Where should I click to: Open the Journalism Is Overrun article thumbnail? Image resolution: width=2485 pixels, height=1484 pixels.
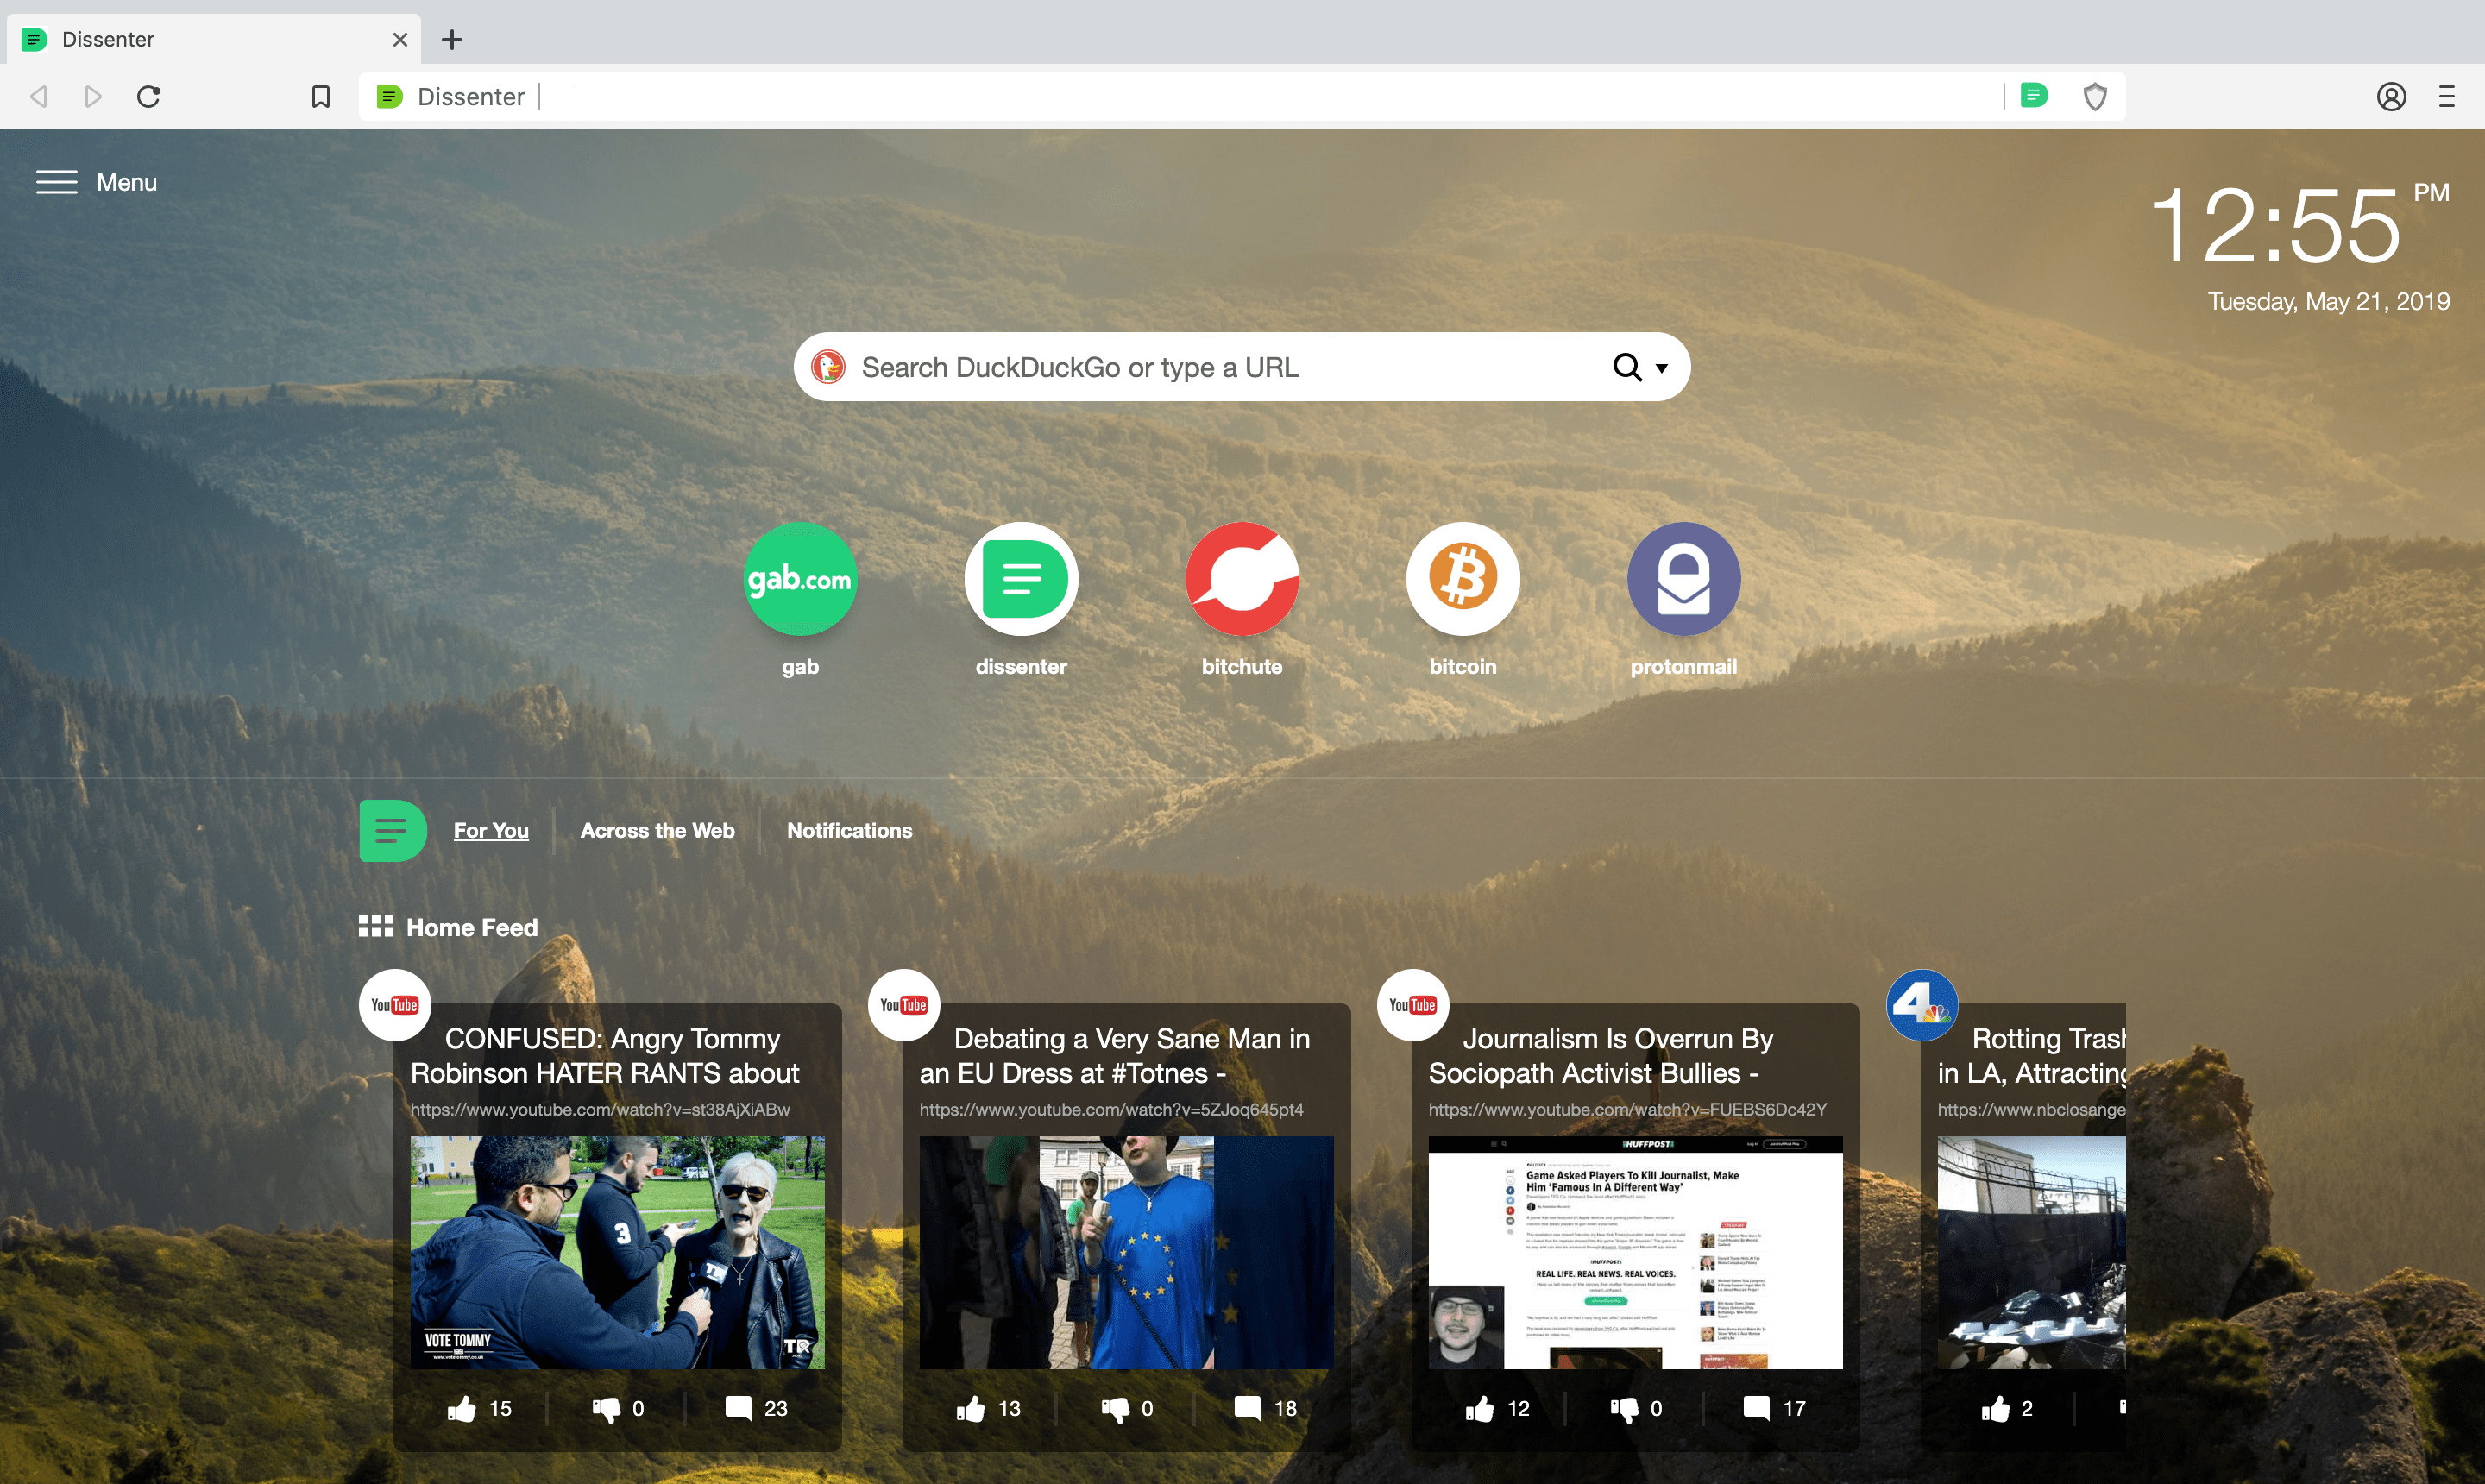tap(1633, 1252)
